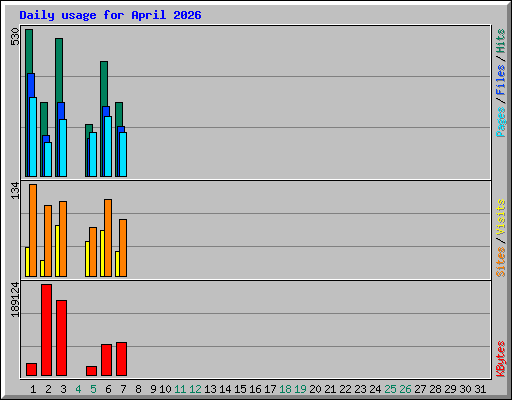
Task: Click the 530 axis value on the hits chart
Action: pyautogui.click(x=15, y=36)
